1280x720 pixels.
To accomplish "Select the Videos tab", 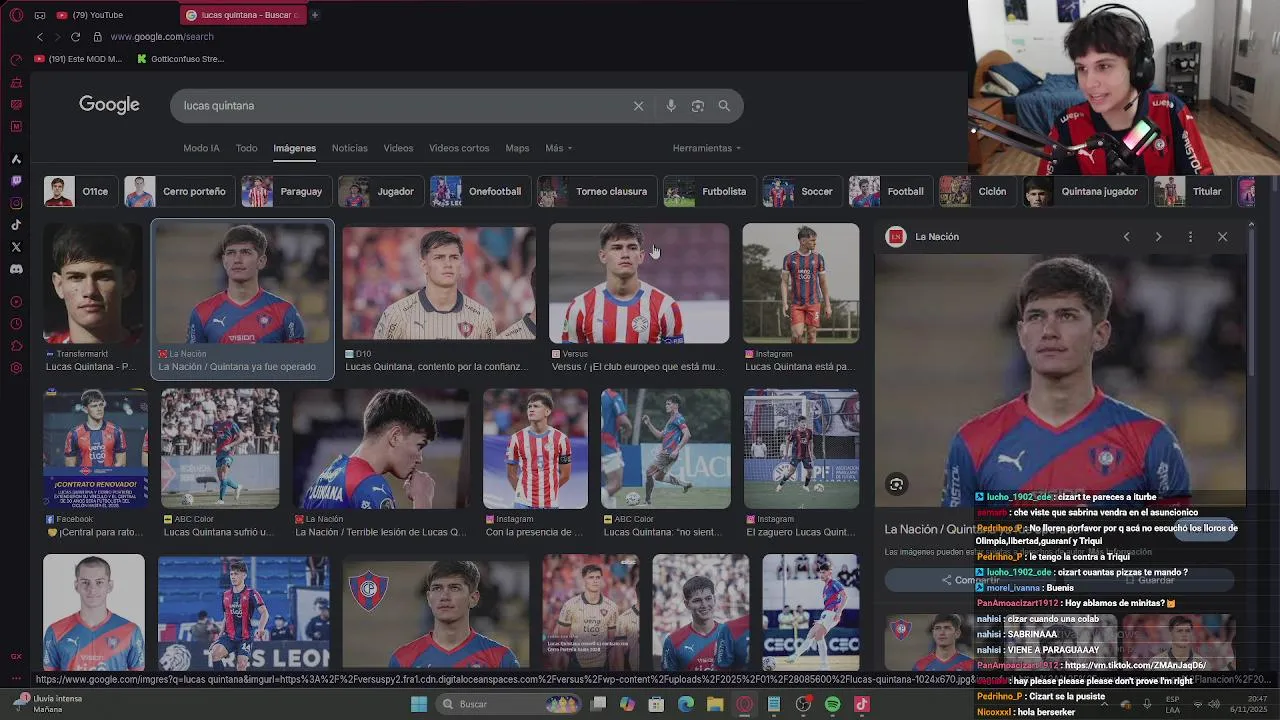I will pos(398,148).
